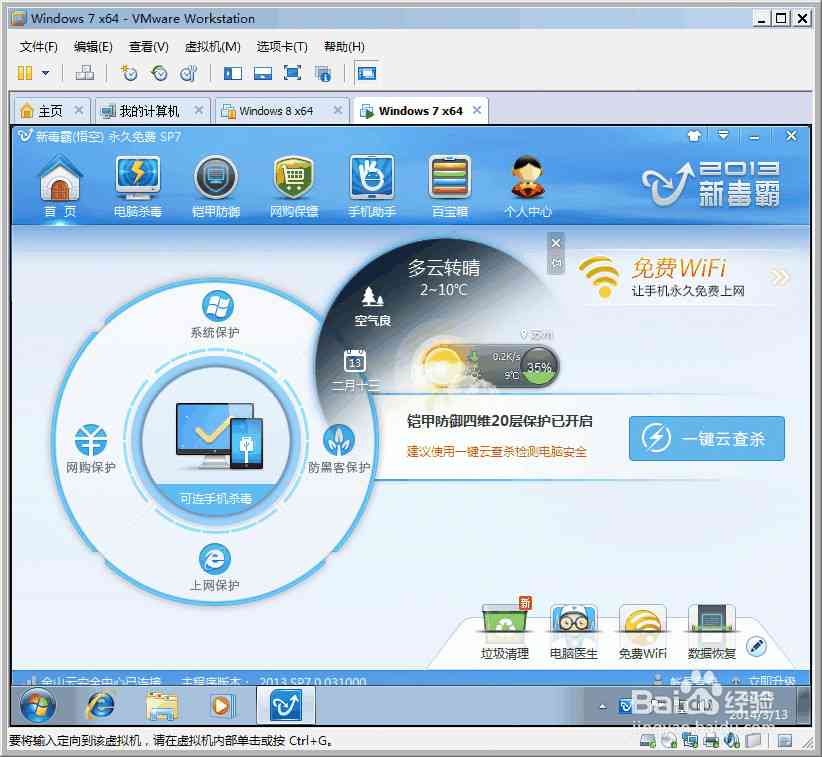This screenshot has height=757, width=822.
Task: Open 手机助手 phone assistant
Action: (372, 186)
